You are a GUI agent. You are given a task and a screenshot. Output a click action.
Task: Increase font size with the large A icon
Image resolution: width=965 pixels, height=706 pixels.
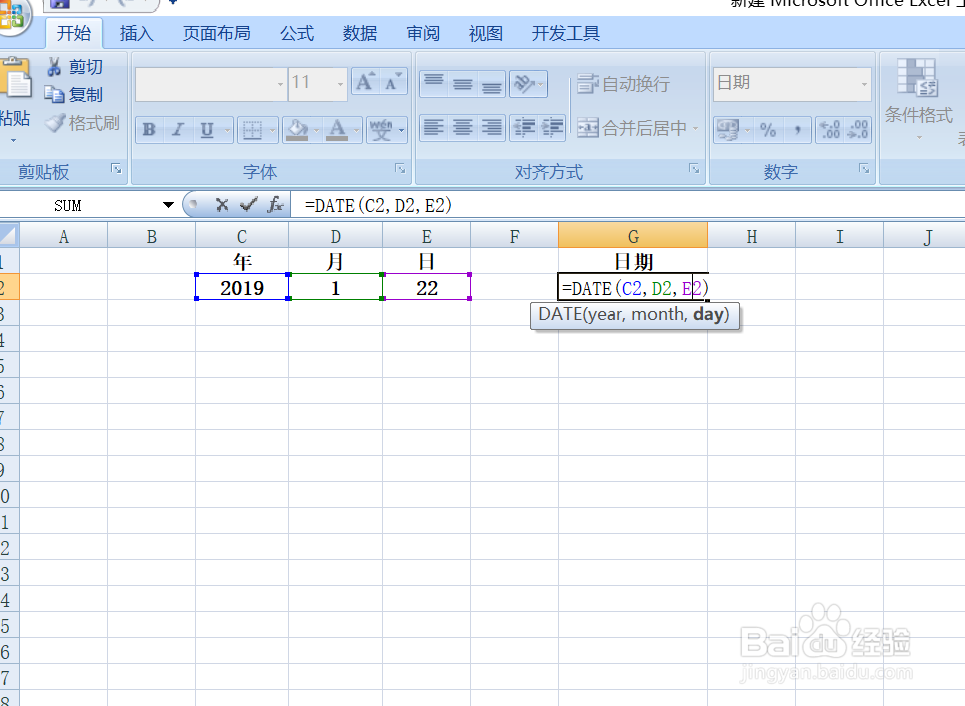(x=365, y=82)
